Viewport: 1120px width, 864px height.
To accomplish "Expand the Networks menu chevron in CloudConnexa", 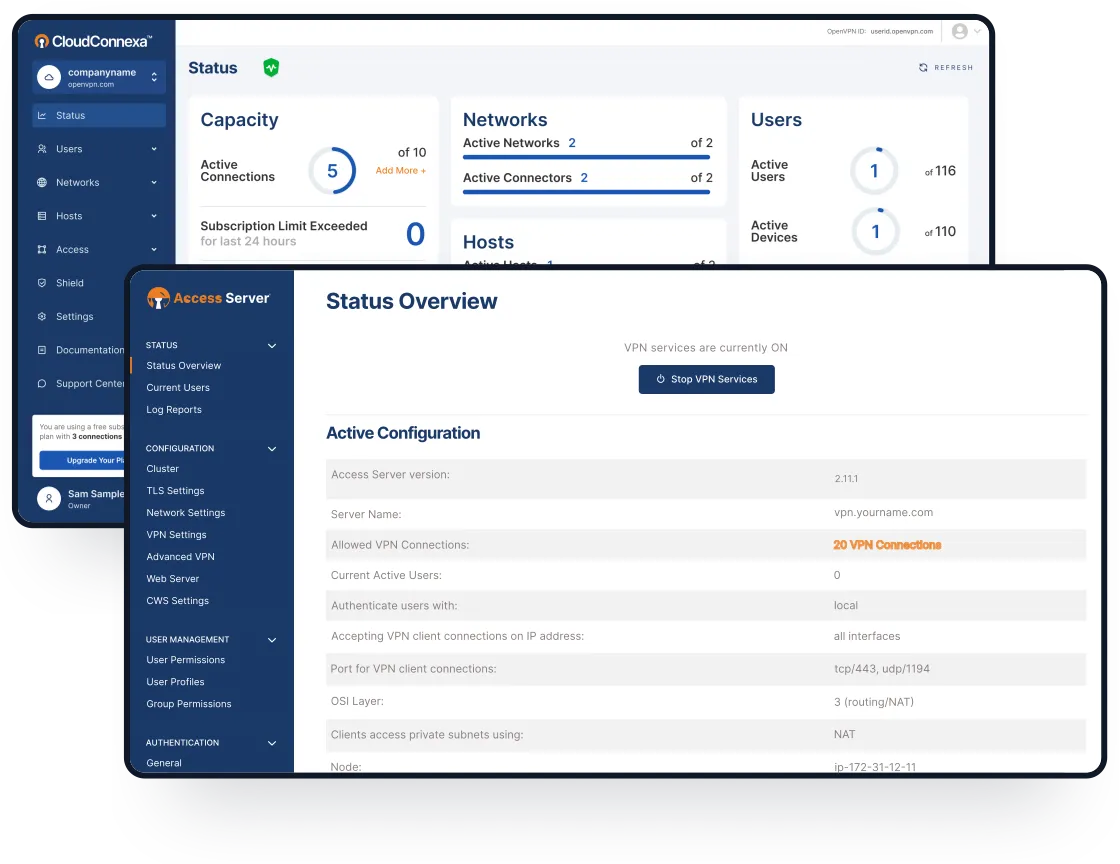I will [154, 182].
